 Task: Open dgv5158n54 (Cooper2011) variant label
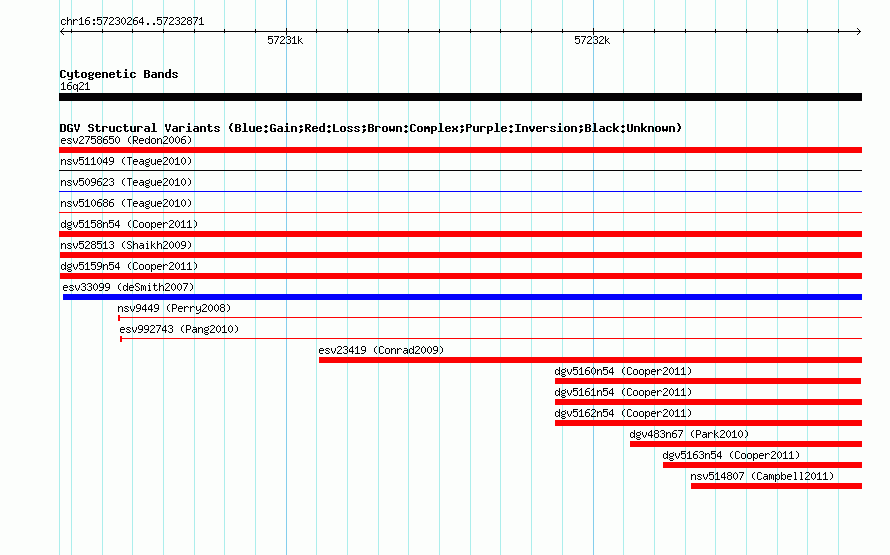pyautogui.click(x=129, y=224)
